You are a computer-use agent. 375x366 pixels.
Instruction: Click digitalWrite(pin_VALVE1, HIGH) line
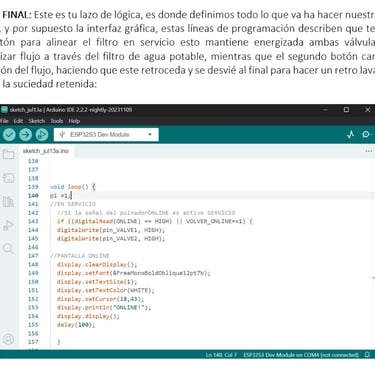pyautogui.click(x=111, y=230)
